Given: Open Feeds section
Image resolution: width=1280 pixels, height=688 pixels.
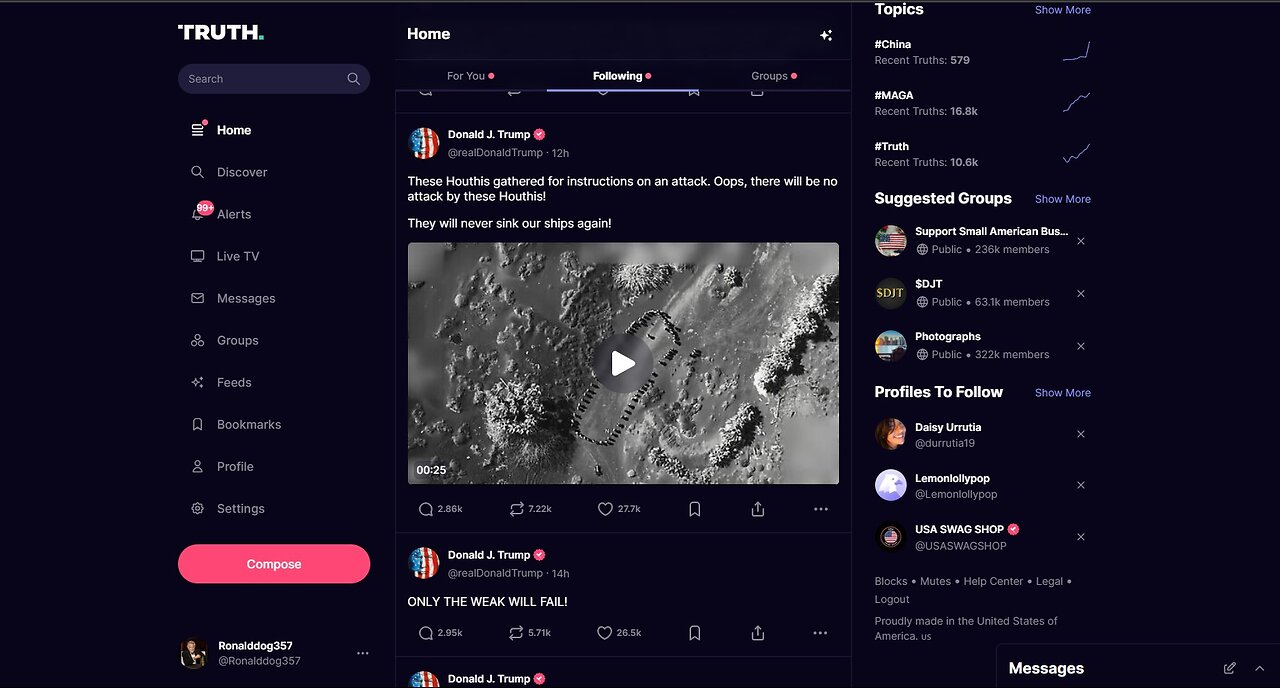Looking at the screenshot, I should point(221,382).
